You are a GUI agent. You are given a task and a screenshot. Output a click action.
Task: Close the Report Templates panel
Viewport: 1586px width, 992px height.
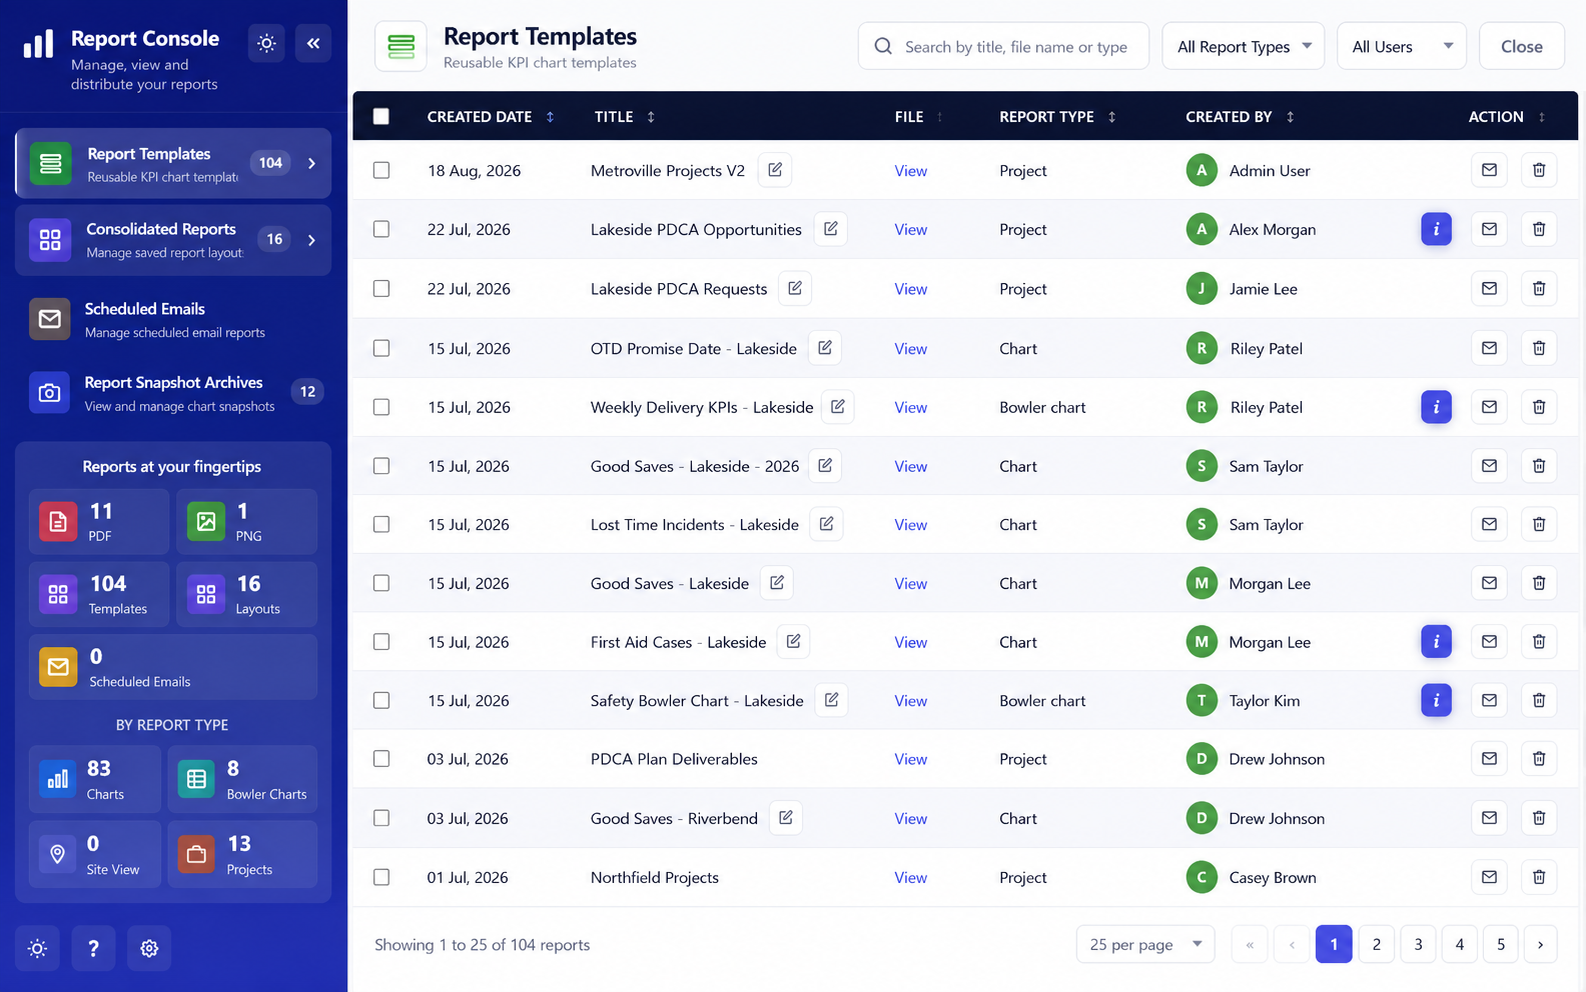(1521, 46)
